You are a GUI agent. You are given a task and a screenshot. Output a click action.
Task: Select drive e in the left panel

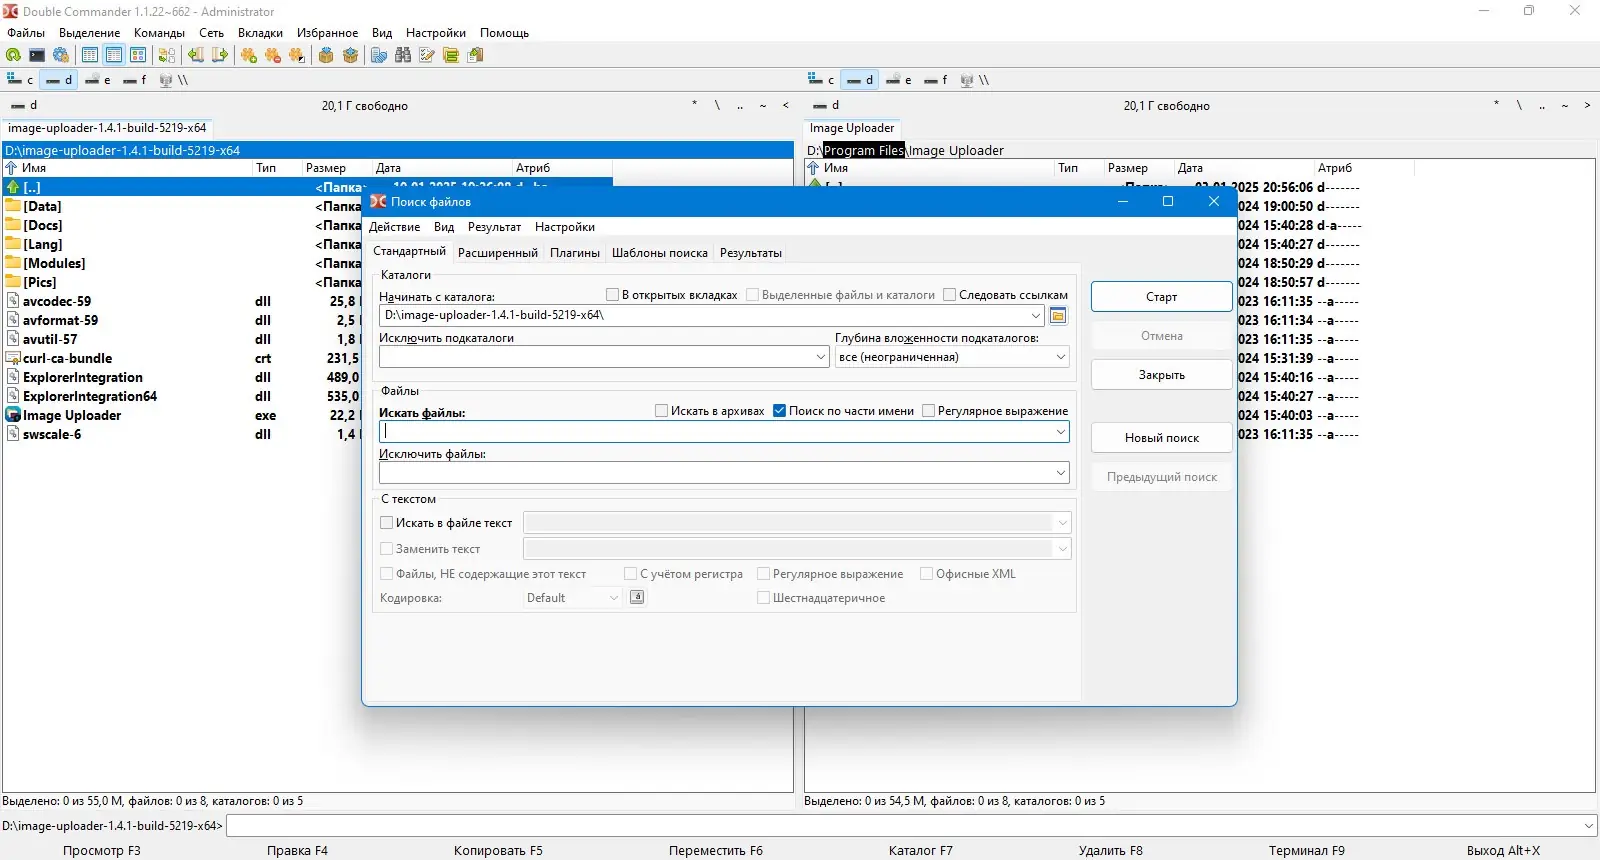pos(98,80)
